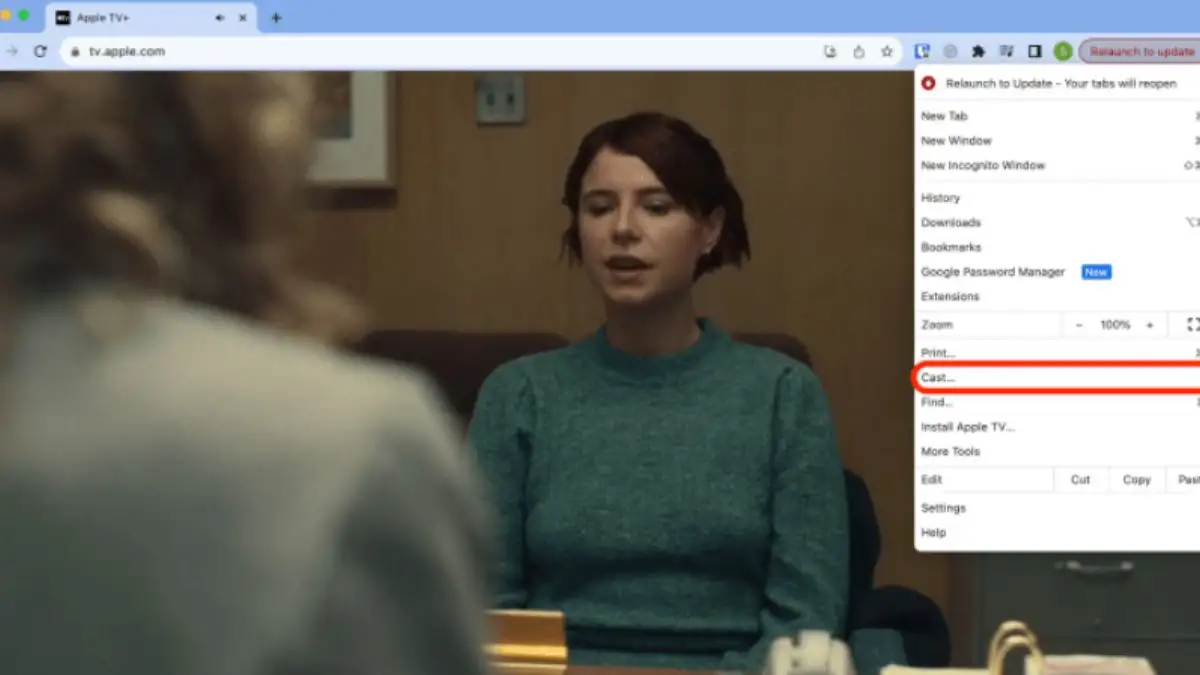Open Extensions from the menu
The image size is (1200, 675).
[1057, 296]
